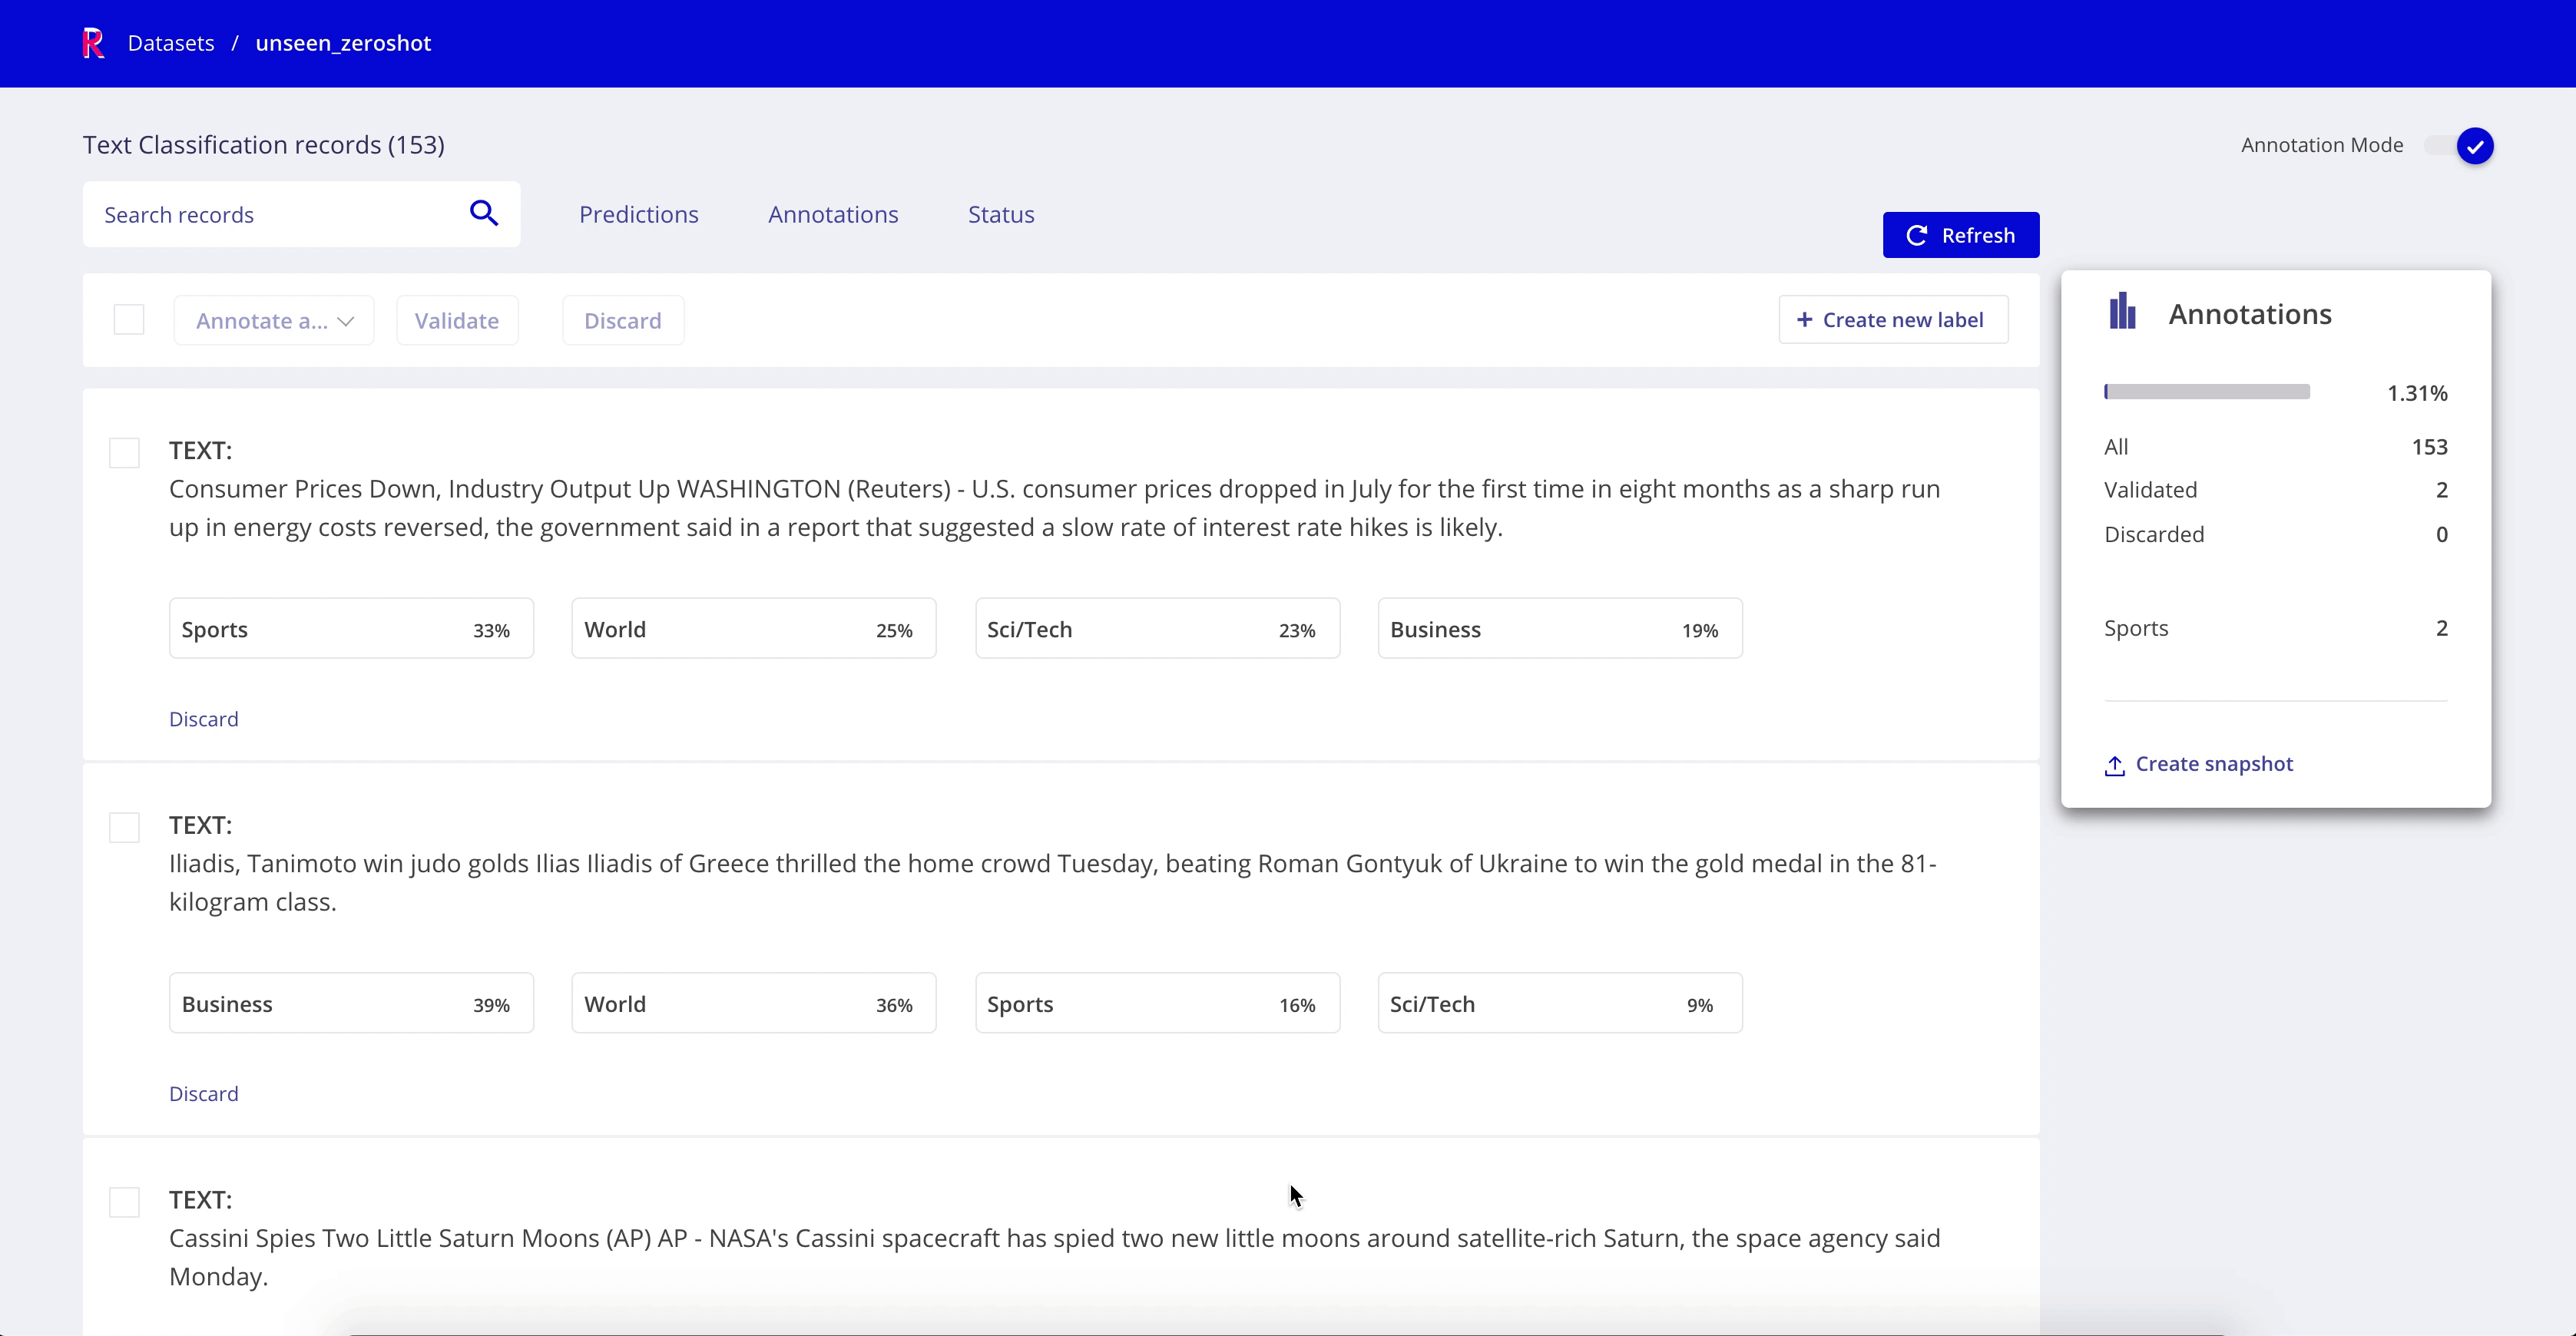Click the Refresh circular arrow icon
Viewport: 2576px width, 1336px height.
1916,235
